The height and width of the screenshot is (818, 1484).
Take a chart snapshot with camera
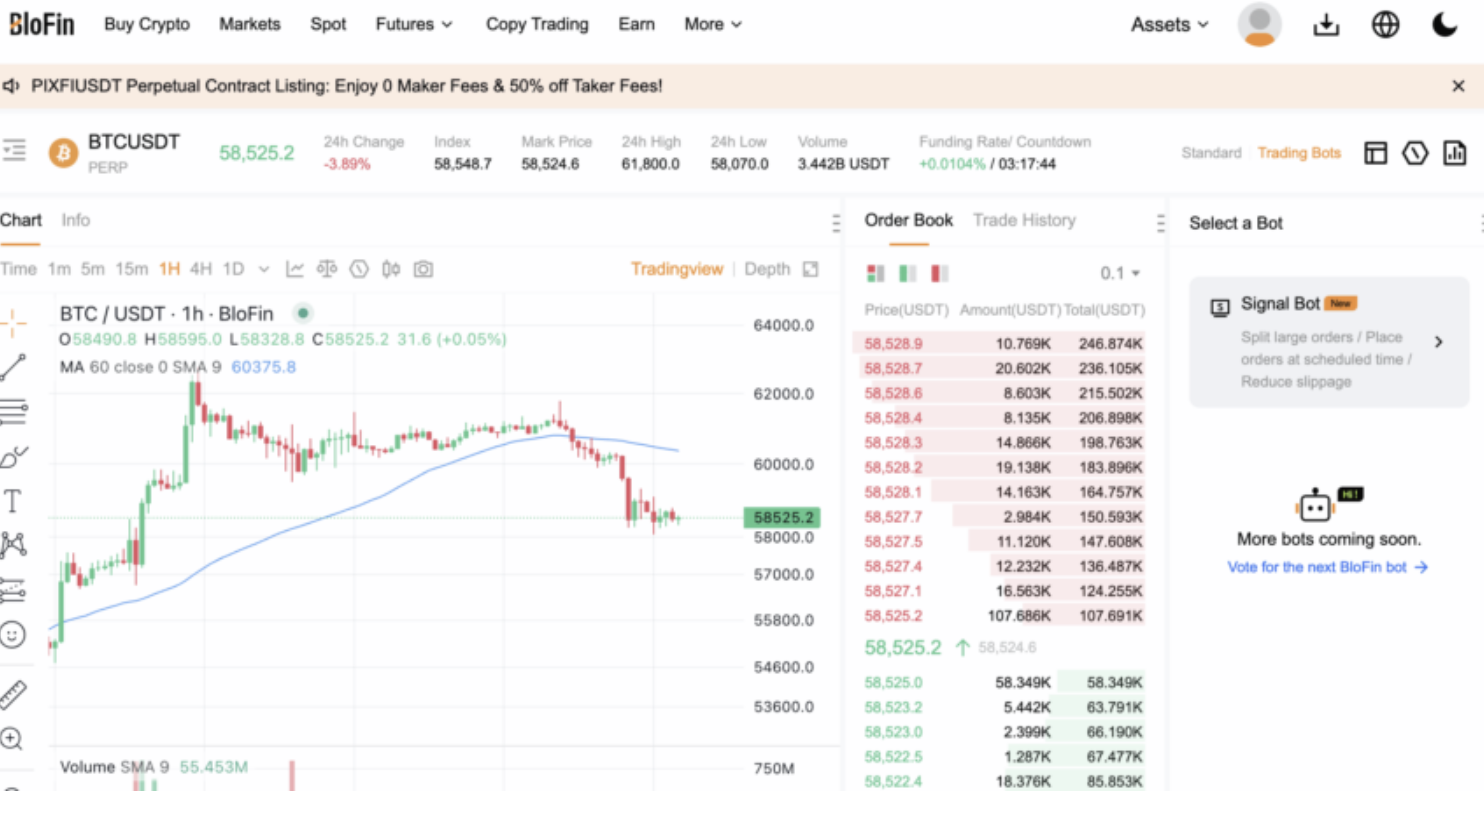(x=424, y=269)
